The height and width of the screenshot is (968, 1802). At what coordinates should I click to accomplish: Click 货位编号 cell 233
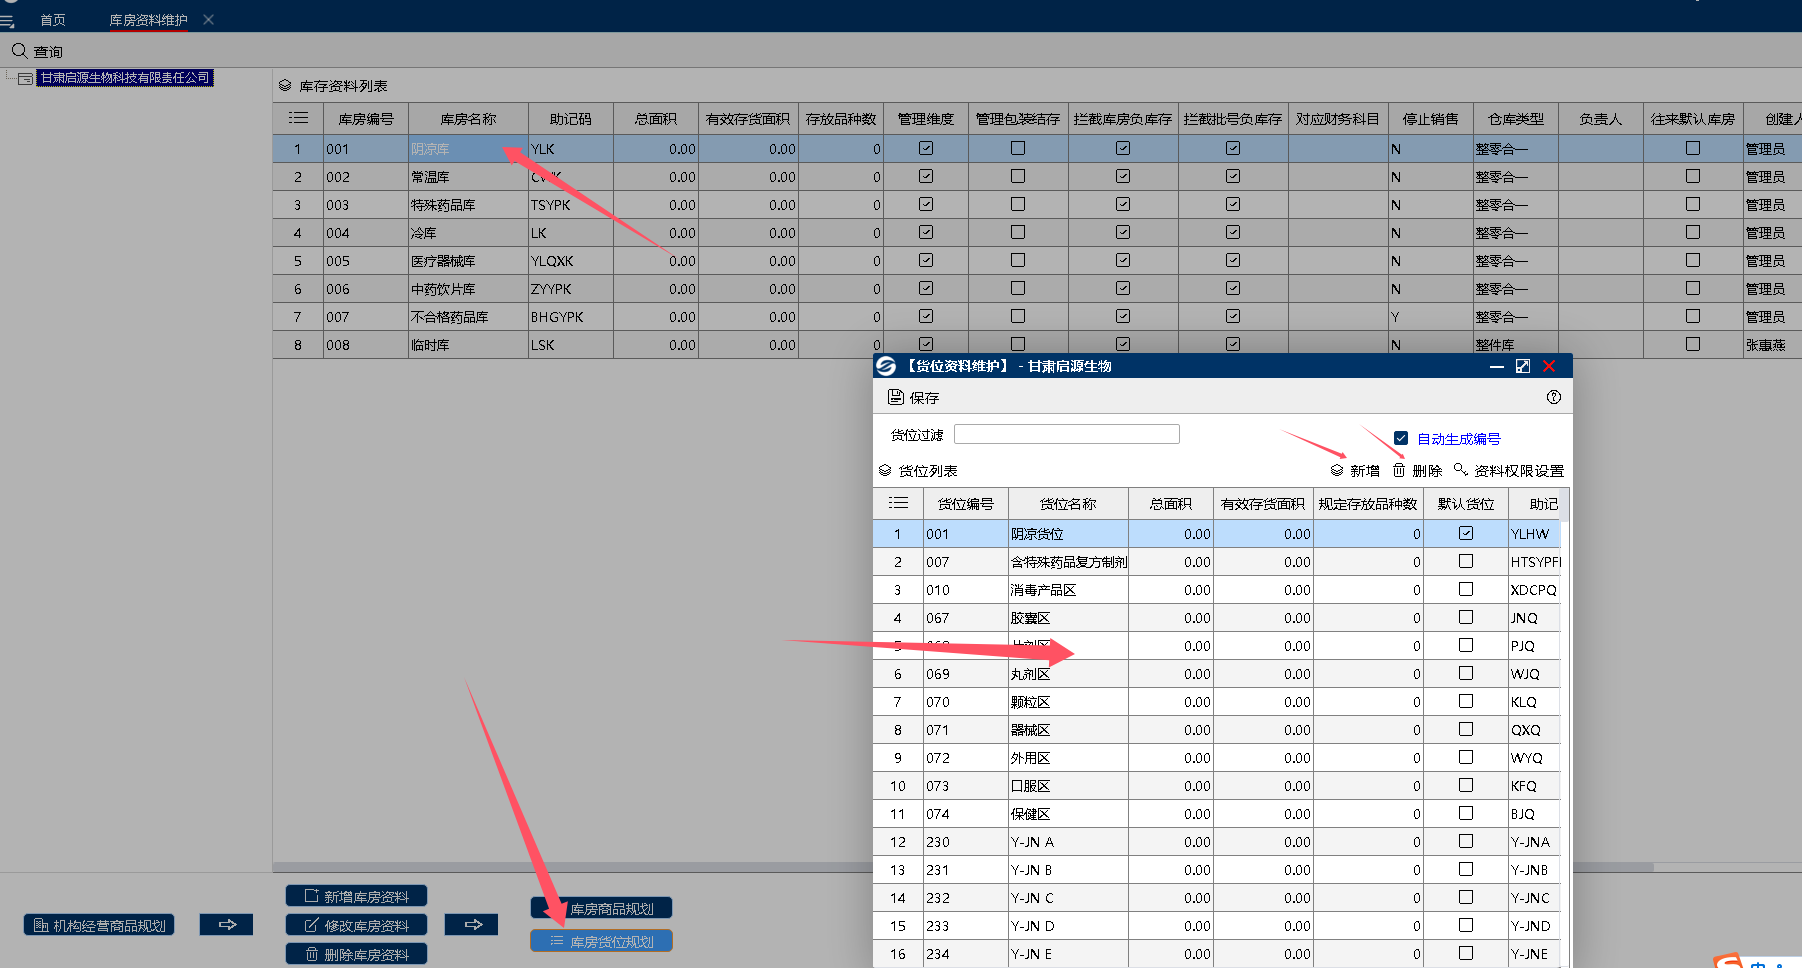tap(966, 926)
